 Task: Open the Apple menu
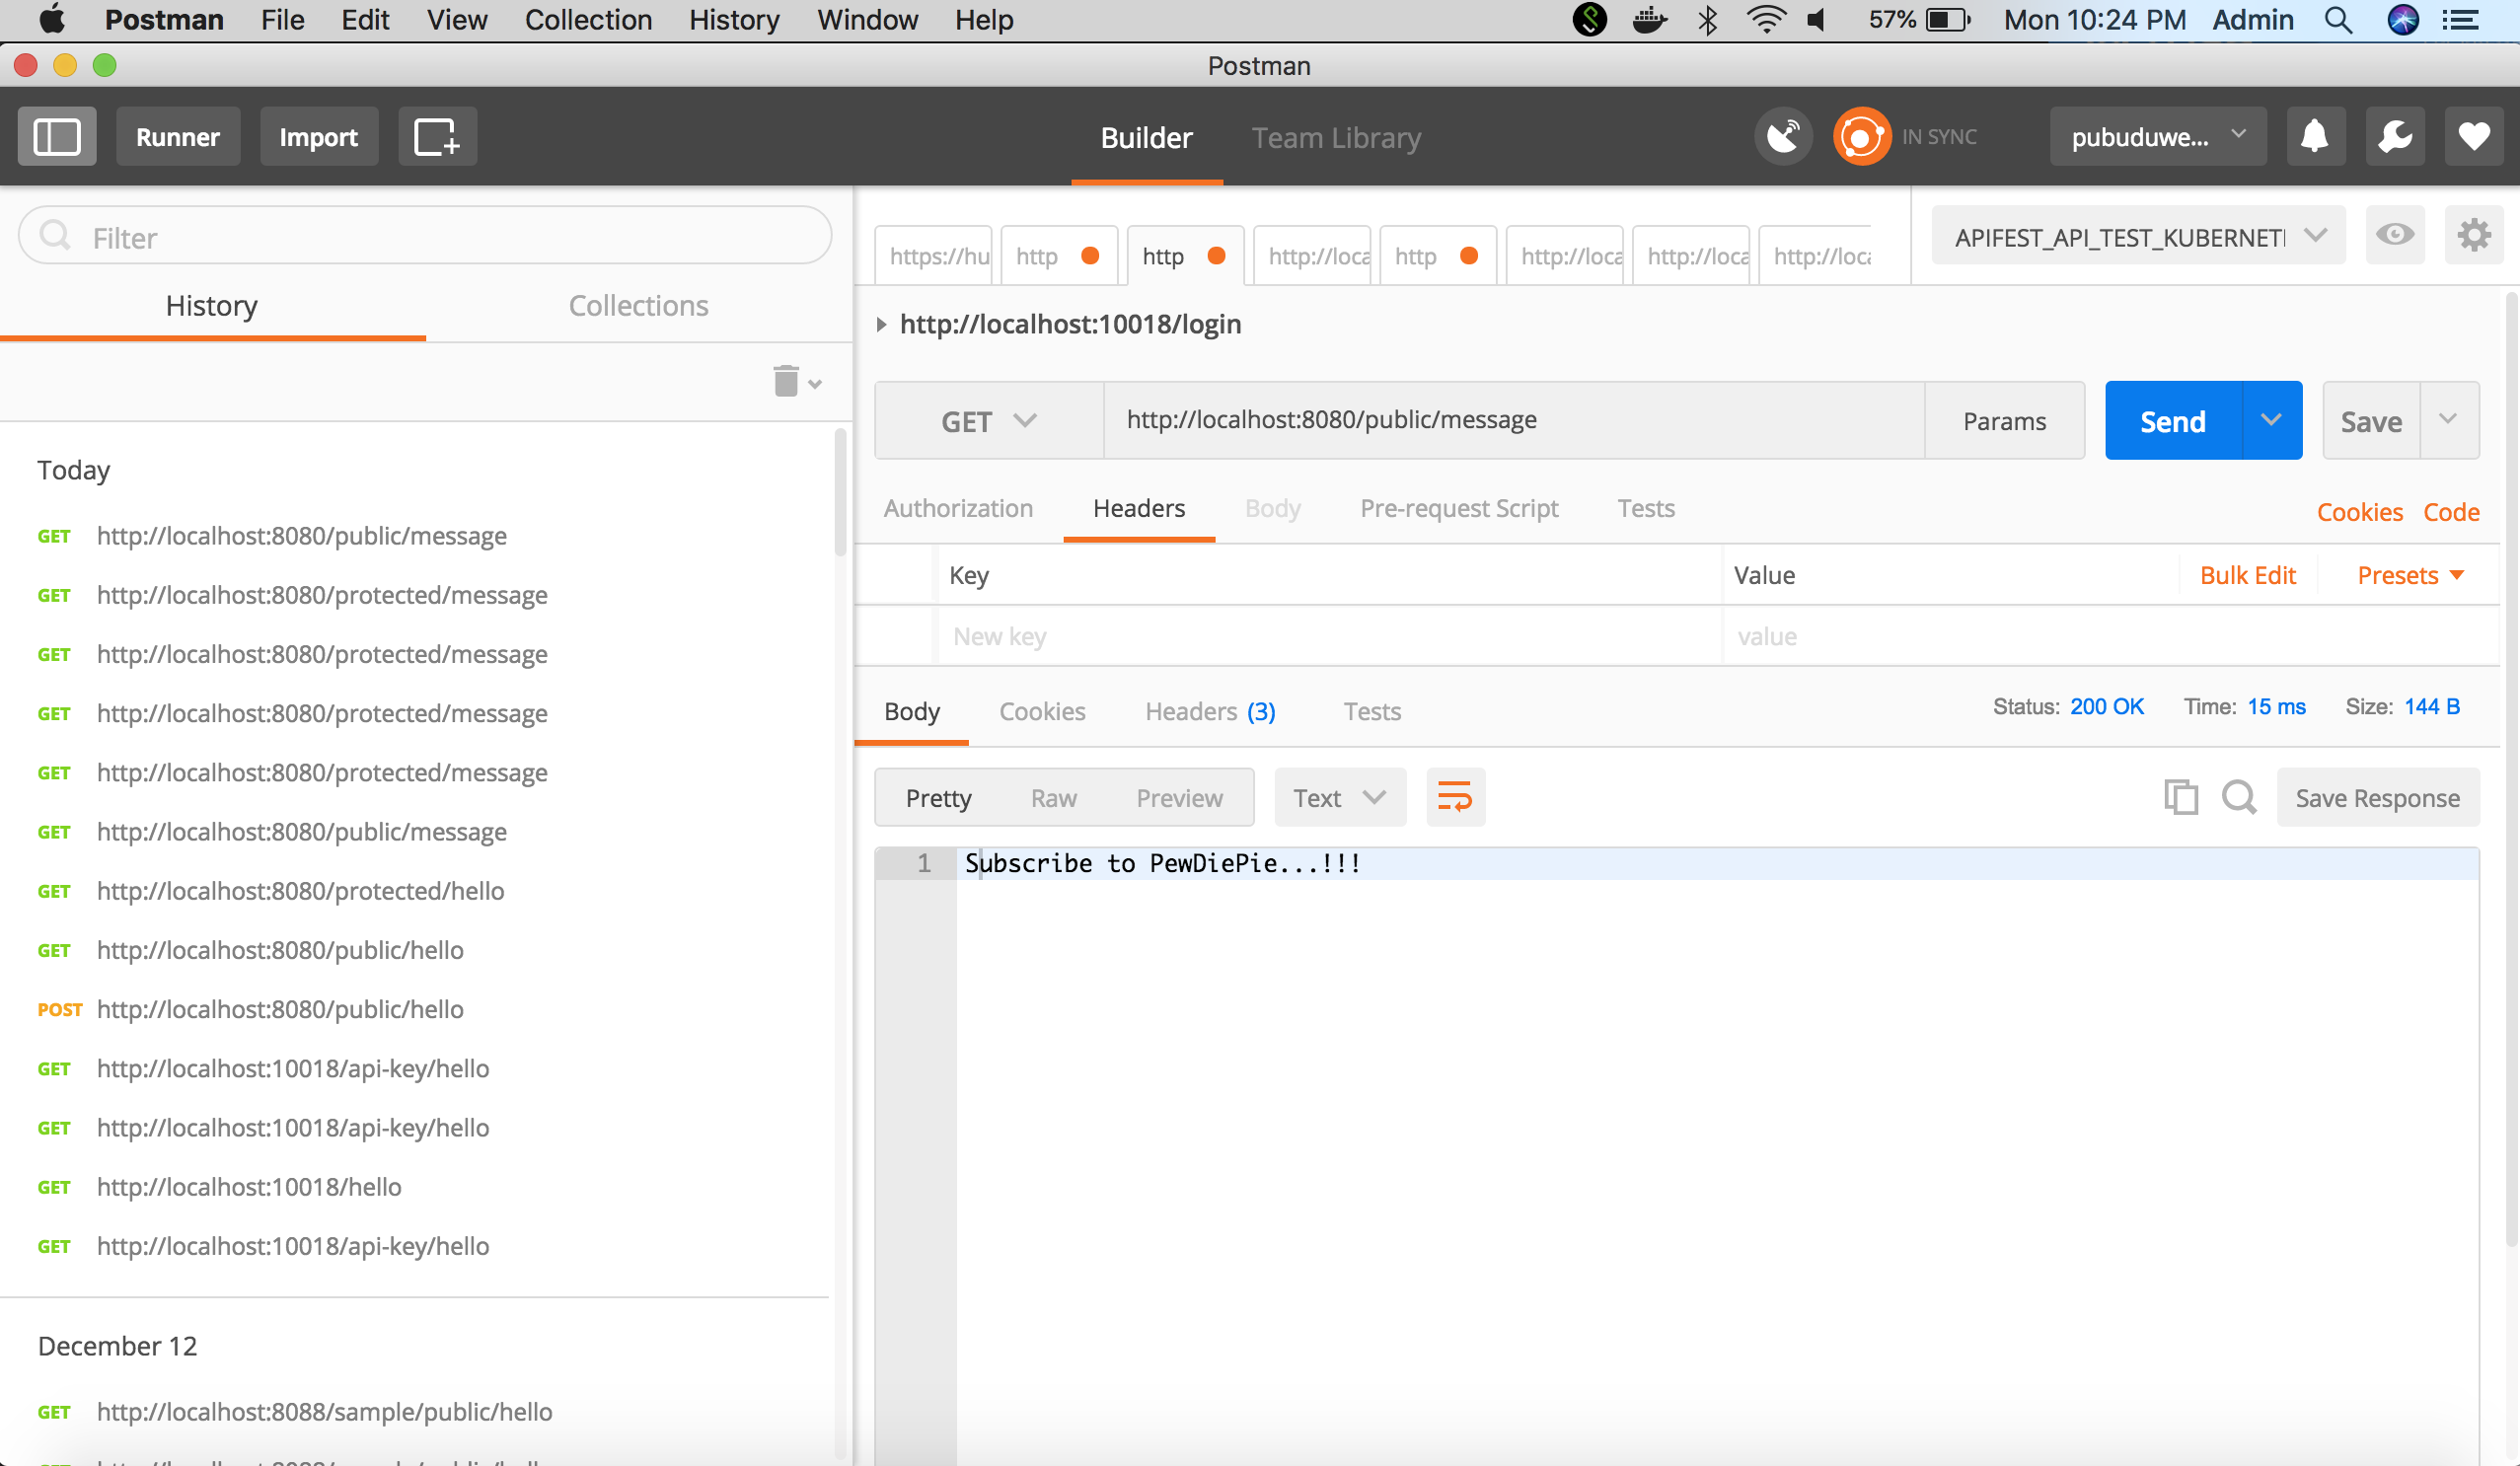pos(52,19)
